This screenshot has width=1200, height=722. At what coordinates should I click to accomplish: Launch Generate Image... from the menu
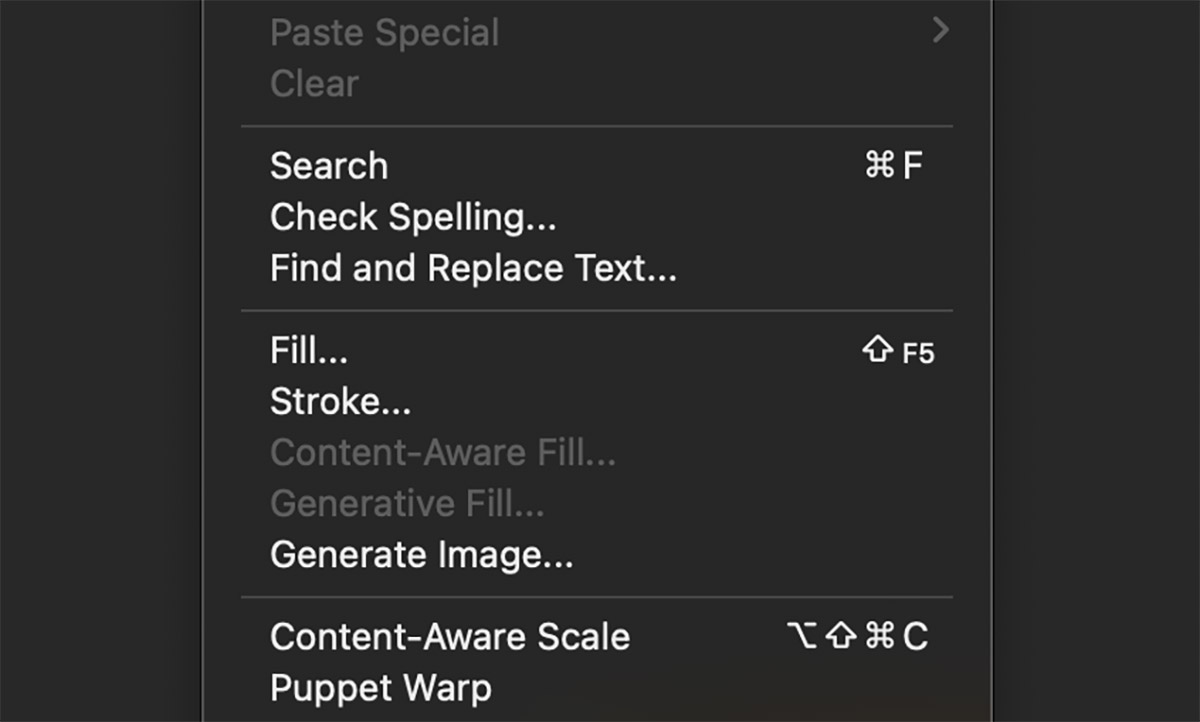[x=421, y=555]
